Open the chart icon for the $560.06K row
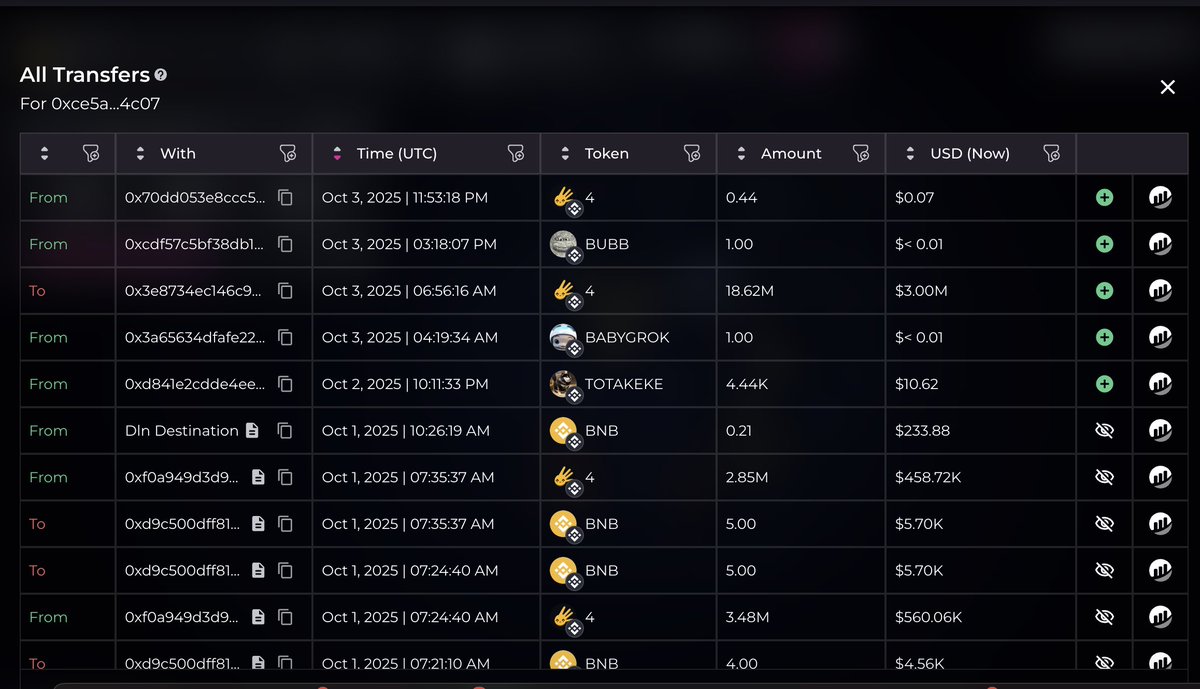1200x689 pixels. click(1160, 617)
